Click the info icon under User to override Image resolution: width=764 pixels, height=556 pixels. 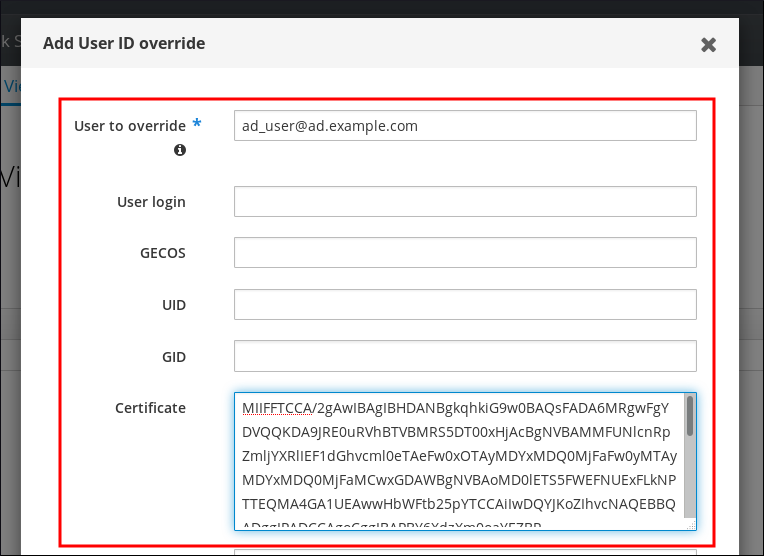click(180, 150)
